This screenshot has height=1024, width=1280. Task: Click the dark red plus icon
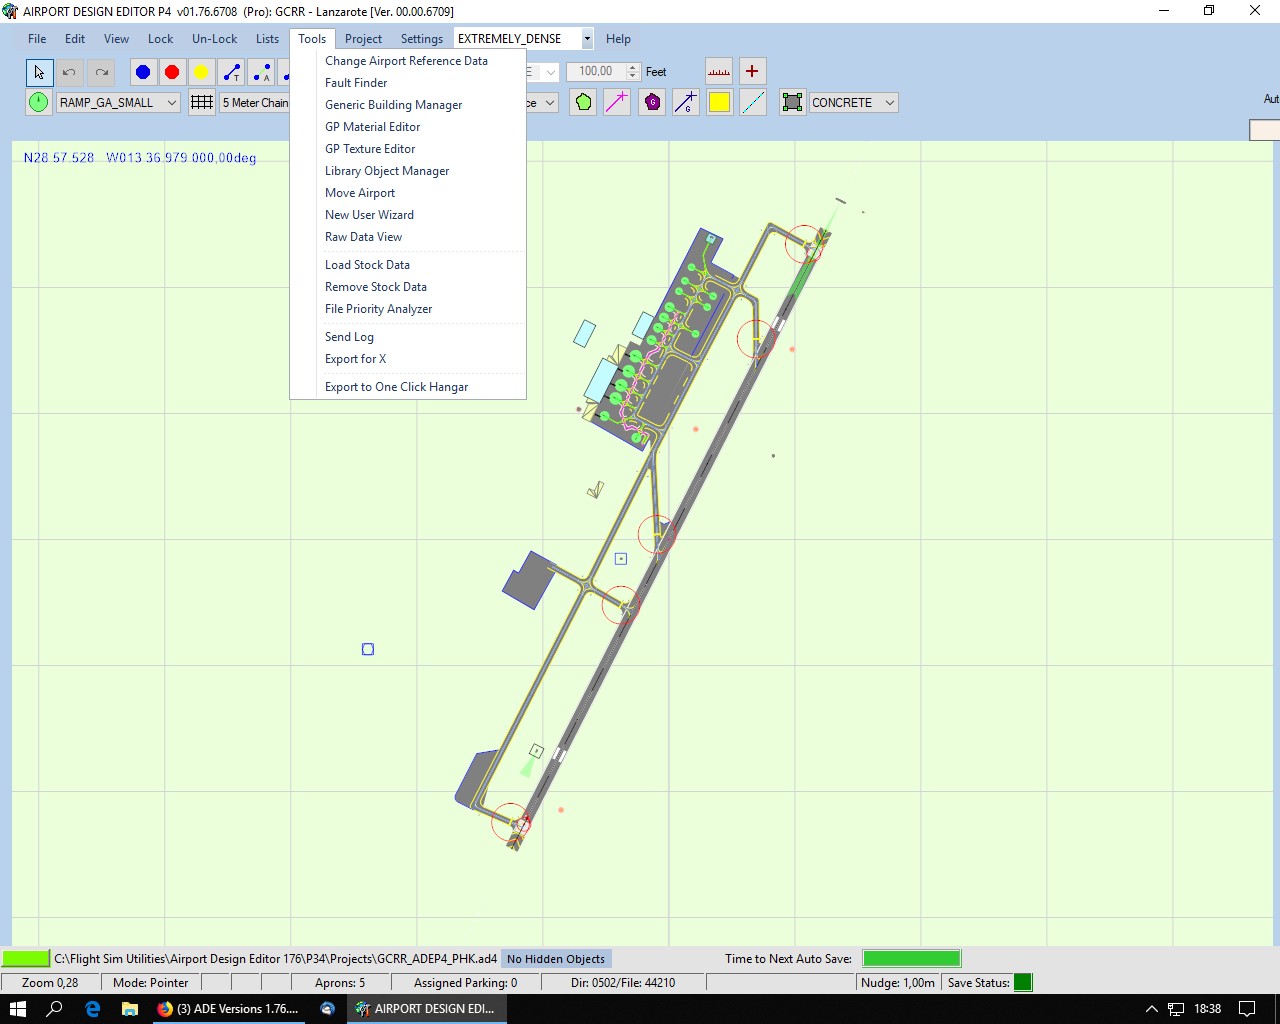(x=752, y=72)
